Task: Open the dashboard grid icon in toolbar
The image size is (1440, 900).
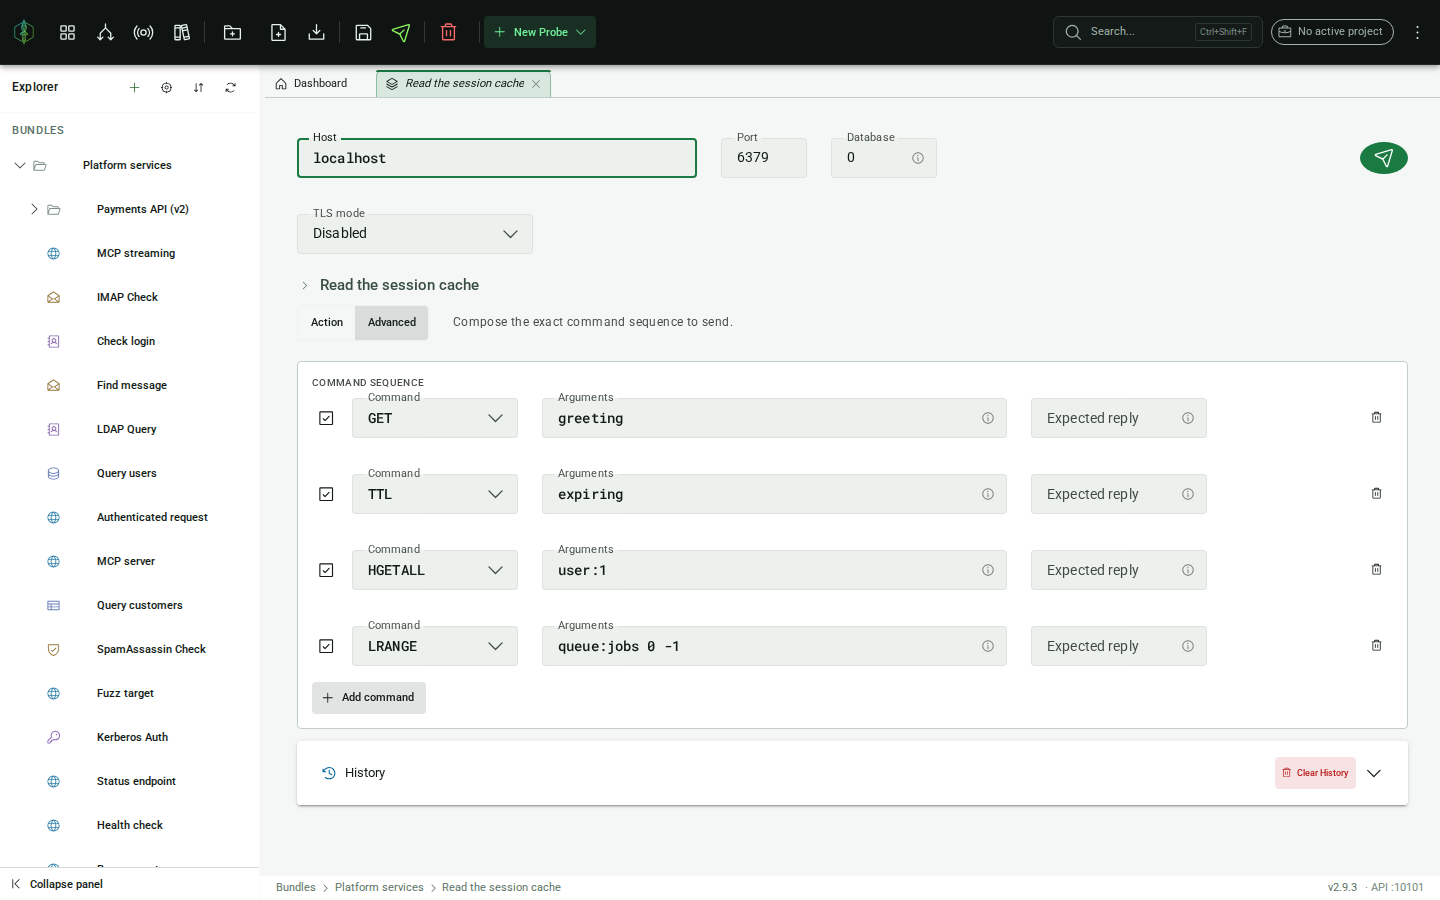Action: click(67, 32)
